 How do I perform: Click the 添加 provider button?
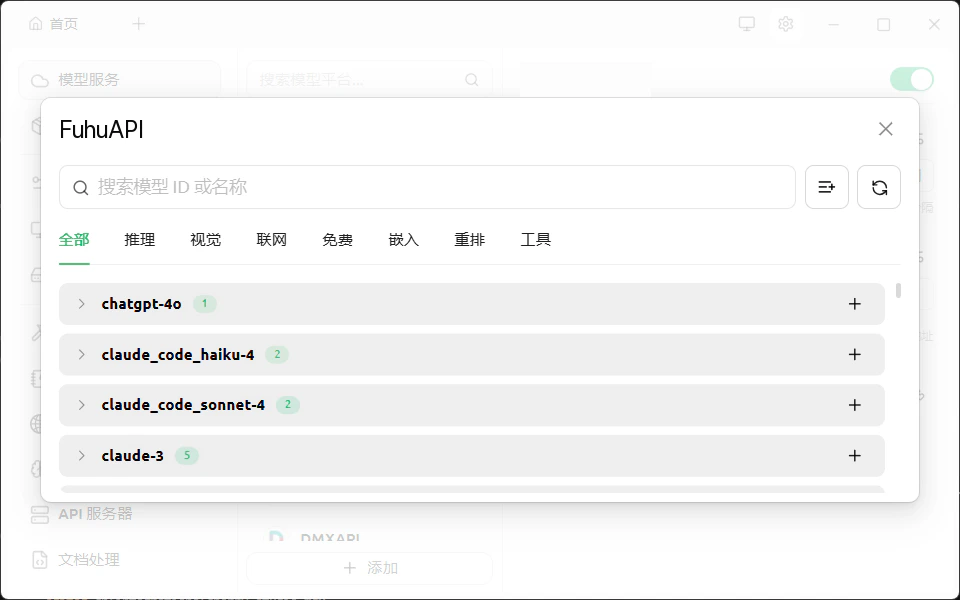369,568
